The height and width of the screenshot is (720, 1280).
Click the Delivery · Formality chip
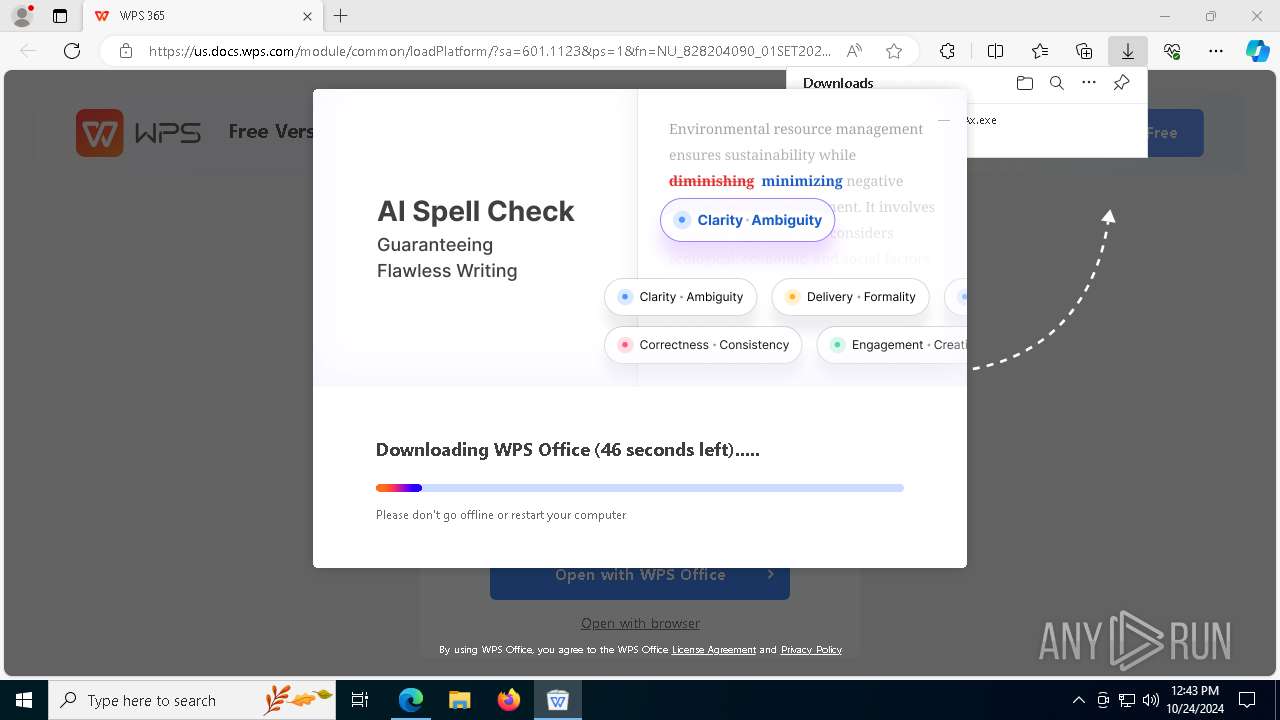coord(850,297)
